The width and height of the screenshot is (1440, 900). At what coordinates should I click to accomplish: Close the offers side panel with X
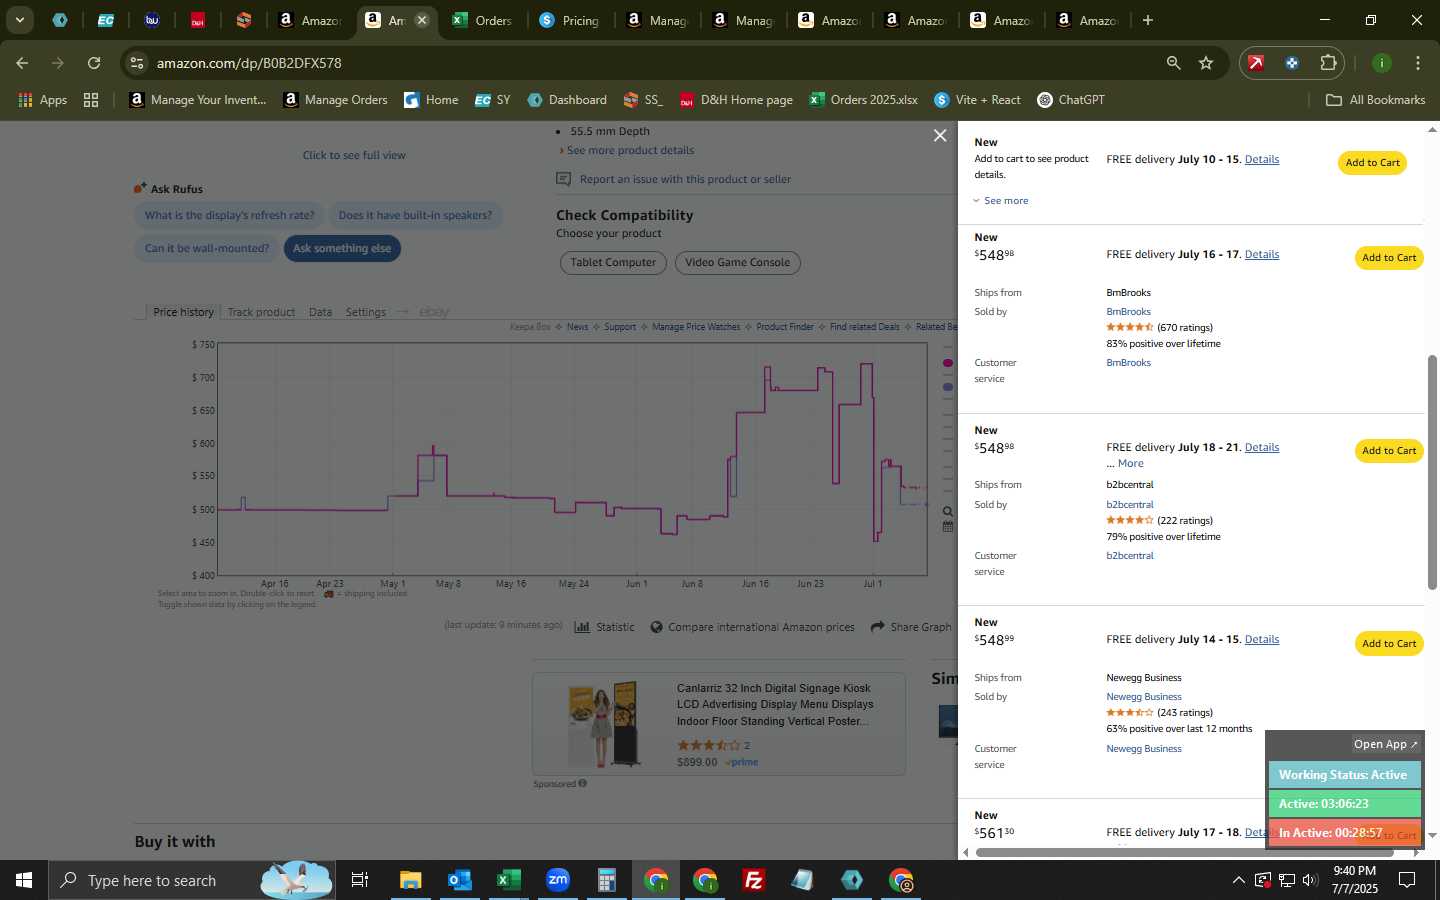(x=940, y=135)
